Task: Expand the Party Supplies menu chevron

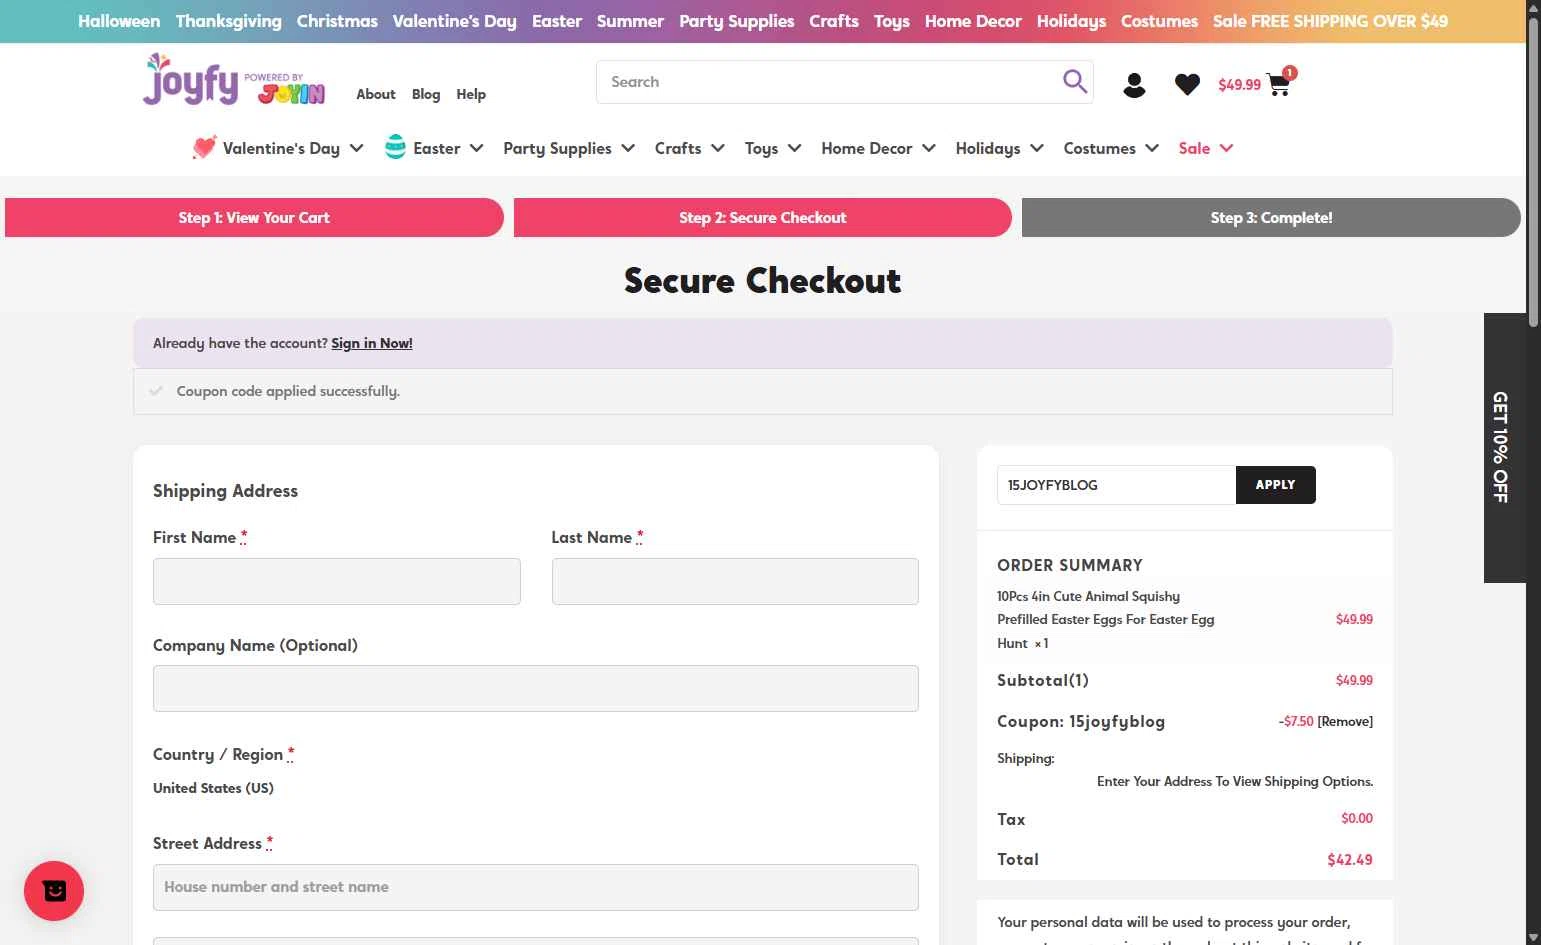Action: tap(628, 148)
